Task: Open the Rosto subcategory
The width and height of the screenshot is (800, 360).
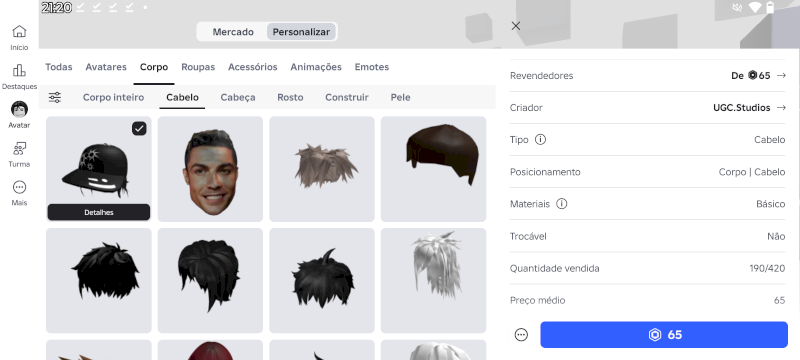Action: [x=290, y=97]
